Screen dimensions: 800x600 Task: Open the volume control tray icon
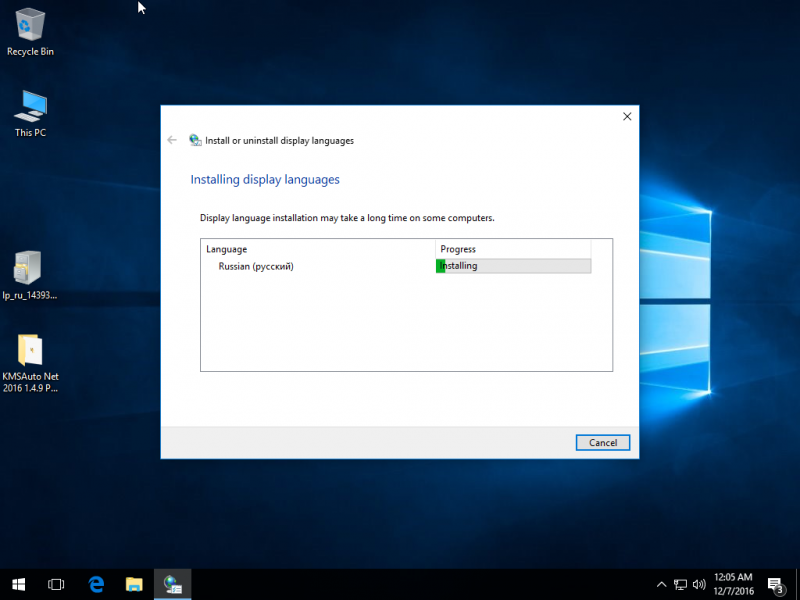click(699, 585)
